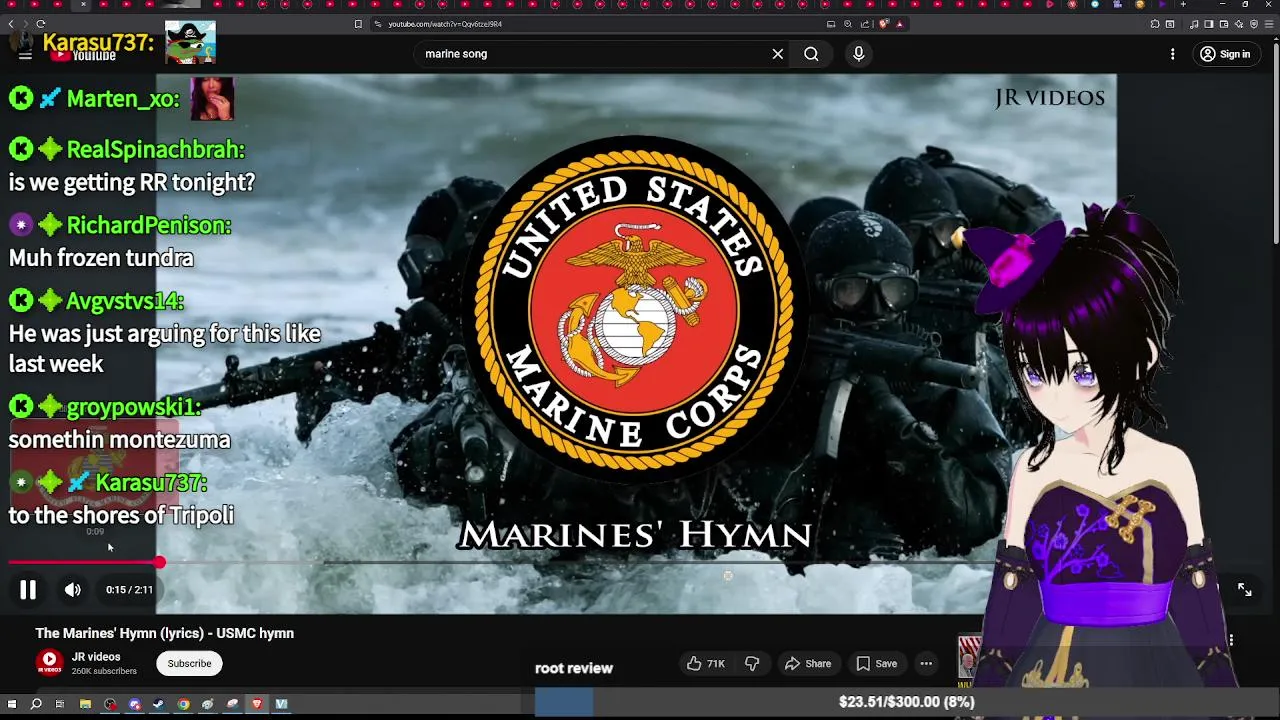Viewport: 1280px width, 720px height.
Task: Open the YouTube hamburger guide menu
Action: [25, 54]
